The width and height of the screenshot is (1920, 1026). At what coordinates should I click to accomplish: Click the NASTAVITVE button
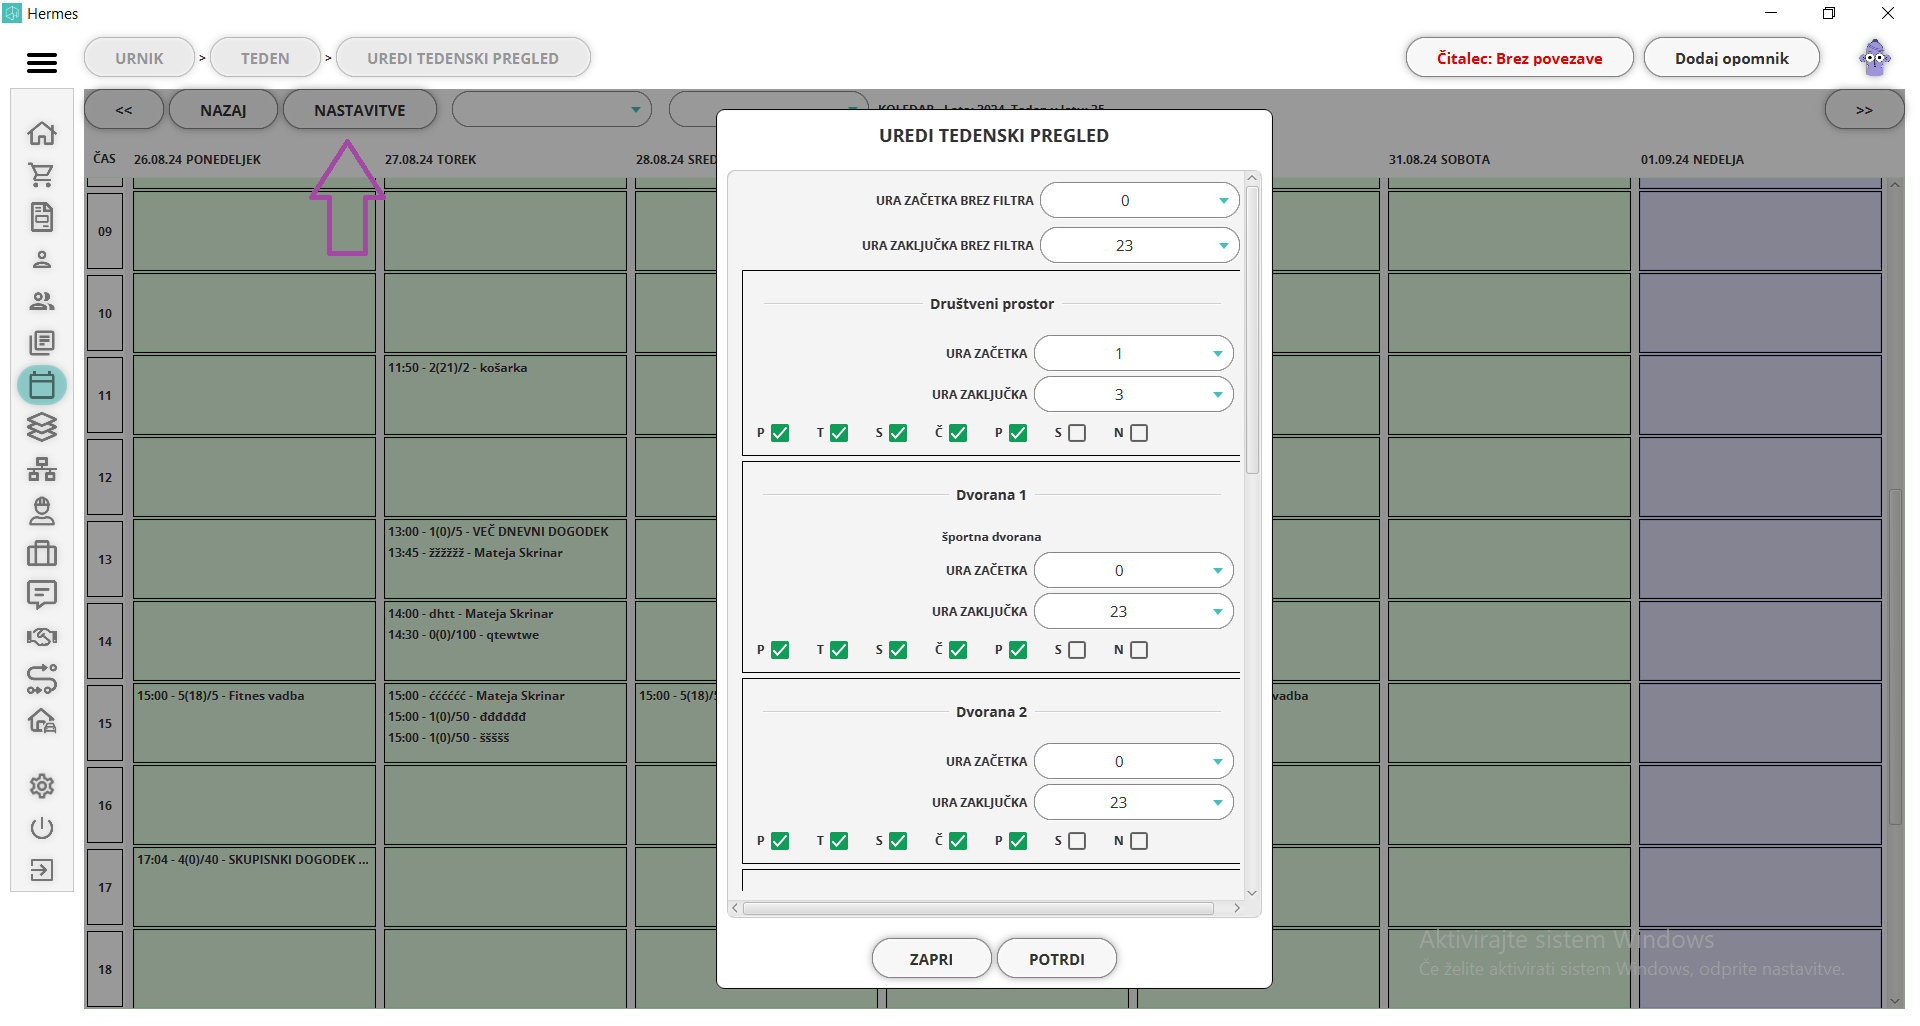(x=360, y=110)
